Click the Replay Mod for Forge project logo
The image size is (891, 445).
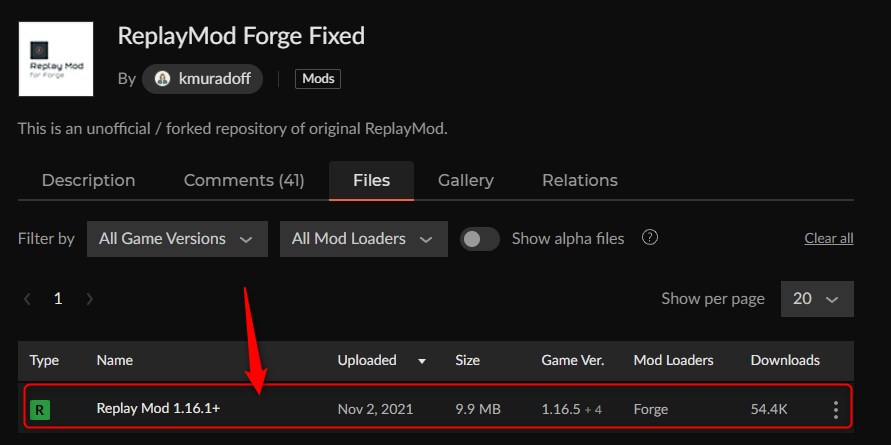coord(56,59)
